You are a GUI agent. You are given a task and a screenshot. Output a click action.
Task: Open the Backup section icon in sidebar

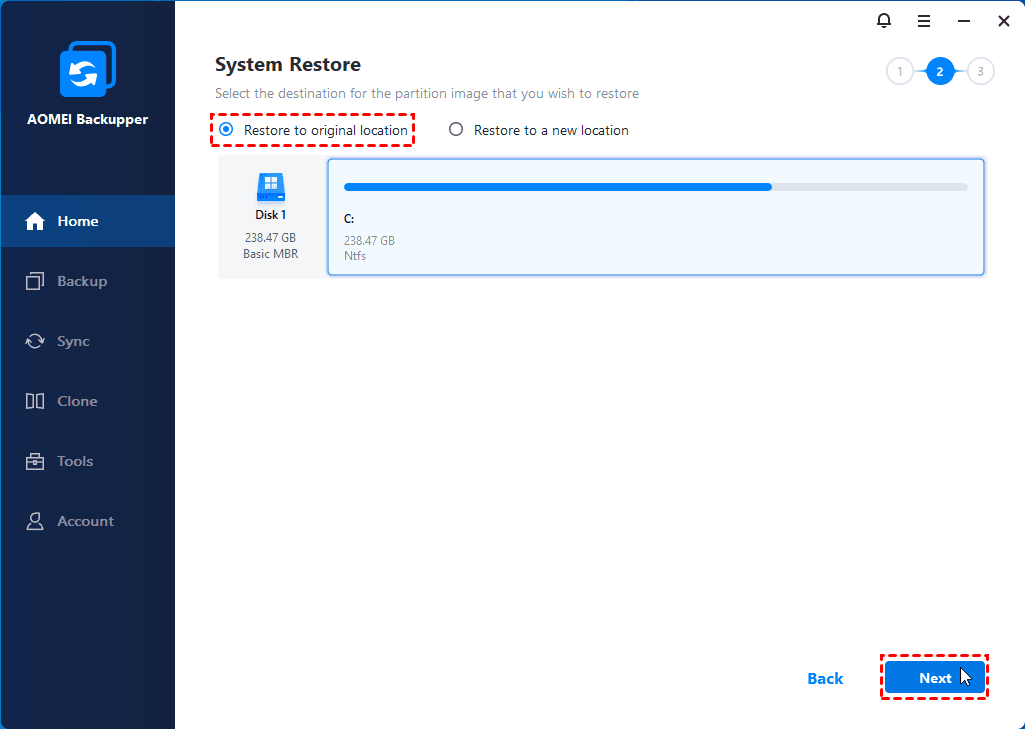point(35,281)
